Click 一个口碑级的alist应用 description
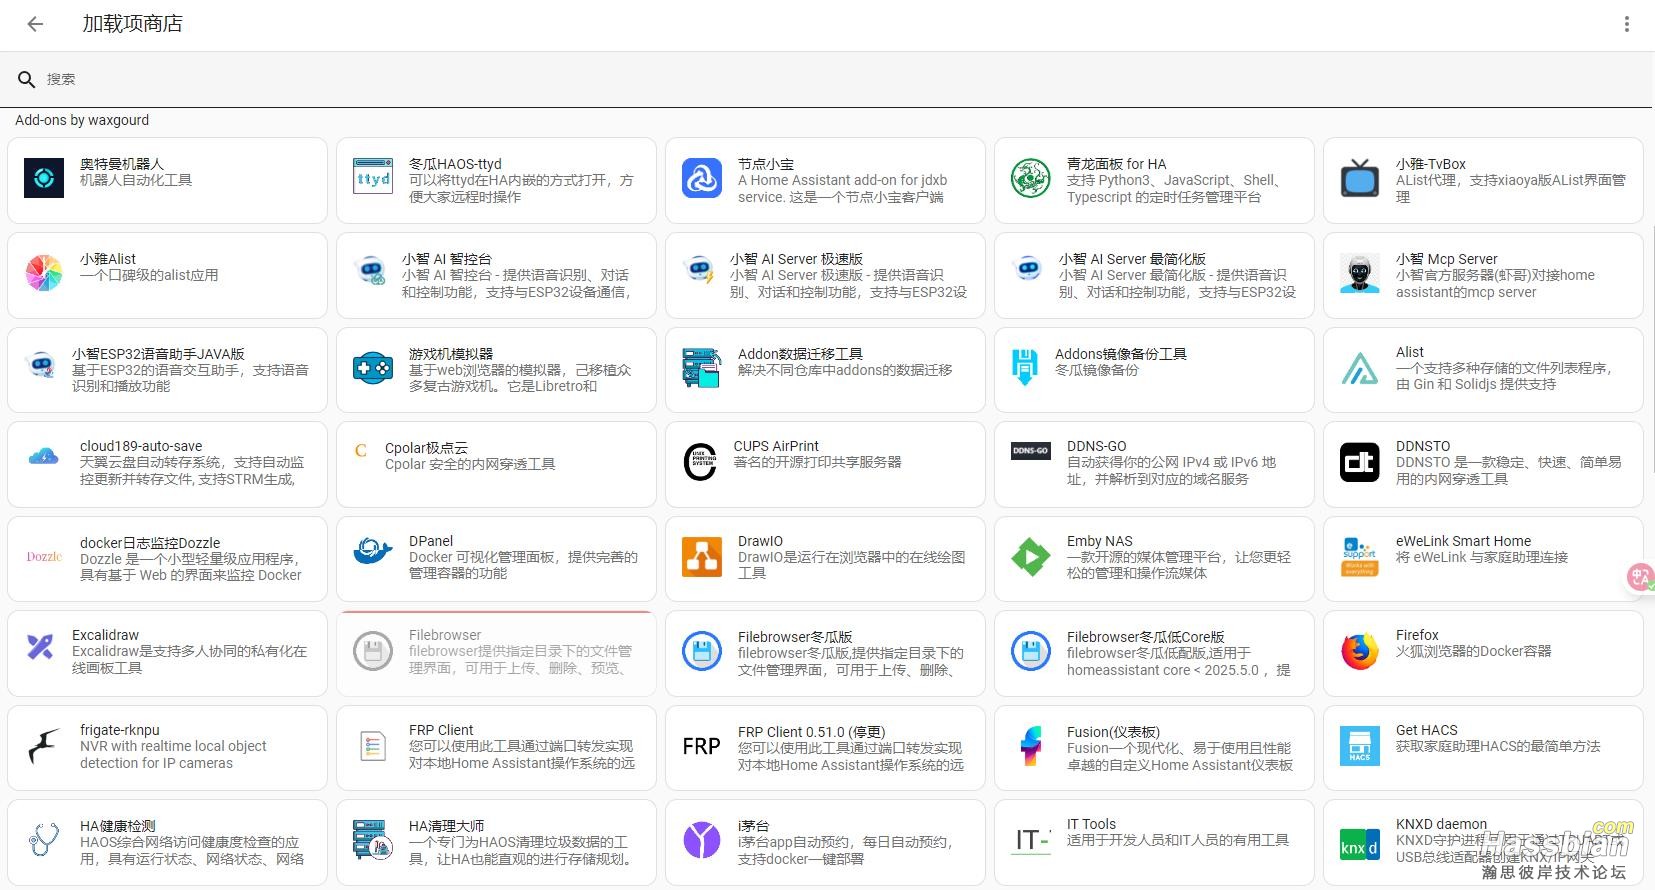 pyautogui.click(x=149, y=276)
